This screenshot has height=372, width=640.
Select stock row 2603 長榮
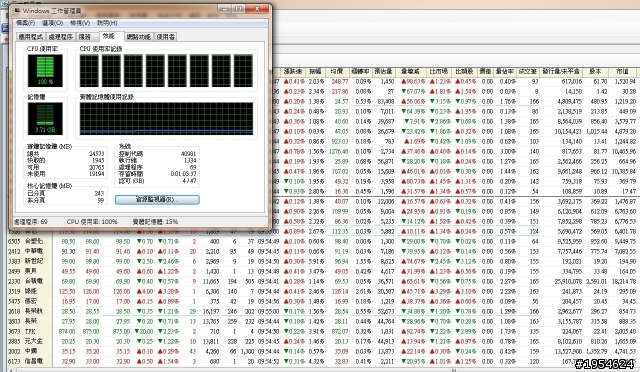[322, 321]
